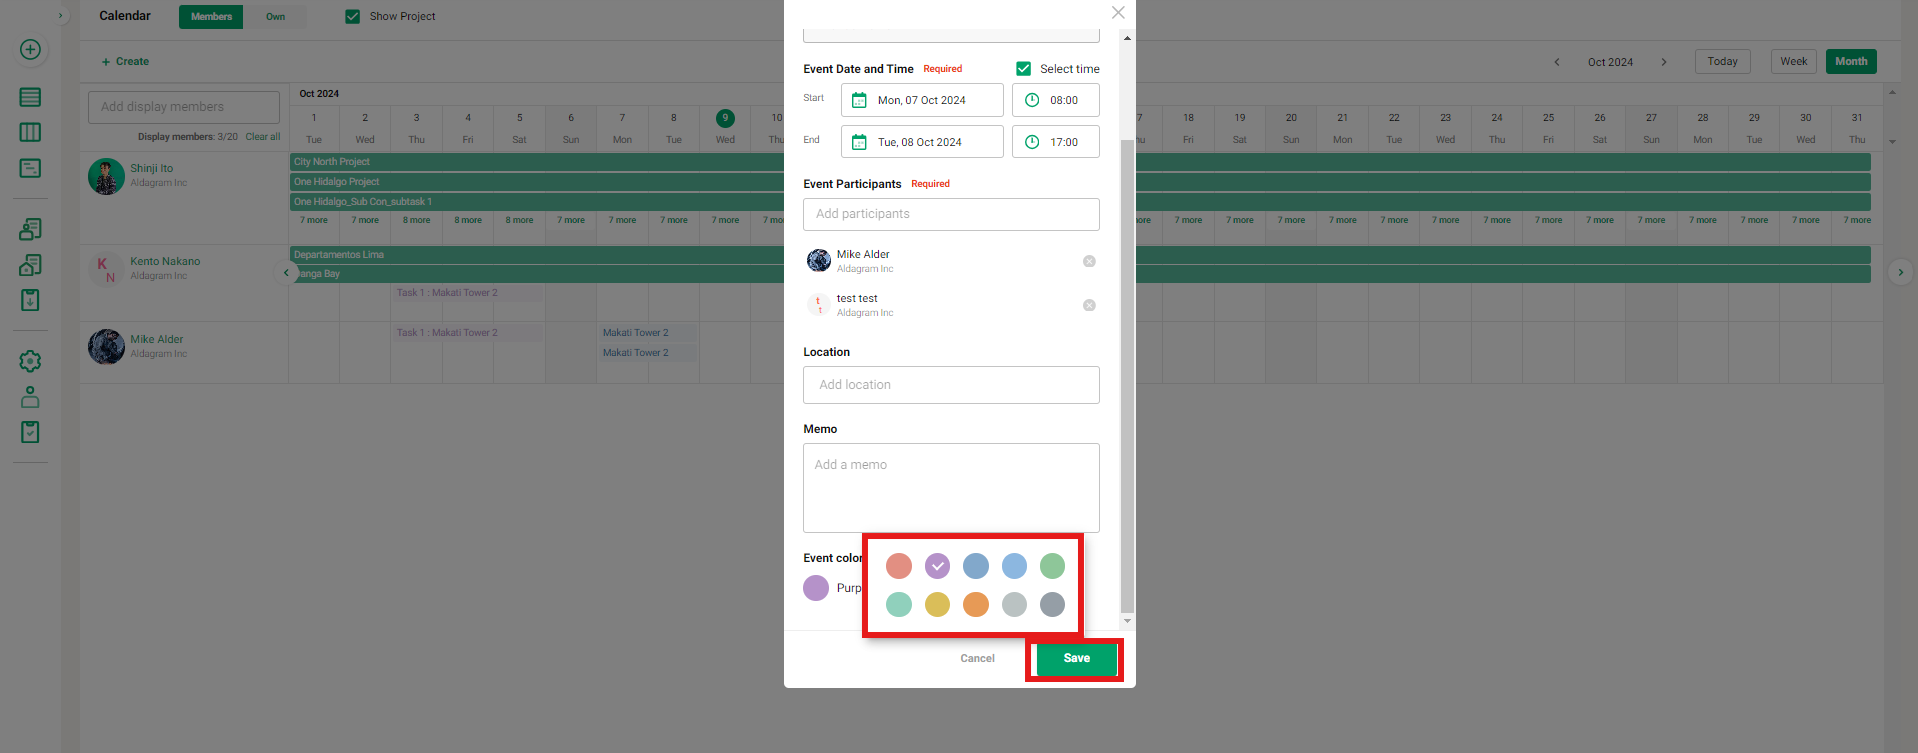This screenshot has height=753, width=1918.
Task: Click the end time clock icon
Action: 1032,142
